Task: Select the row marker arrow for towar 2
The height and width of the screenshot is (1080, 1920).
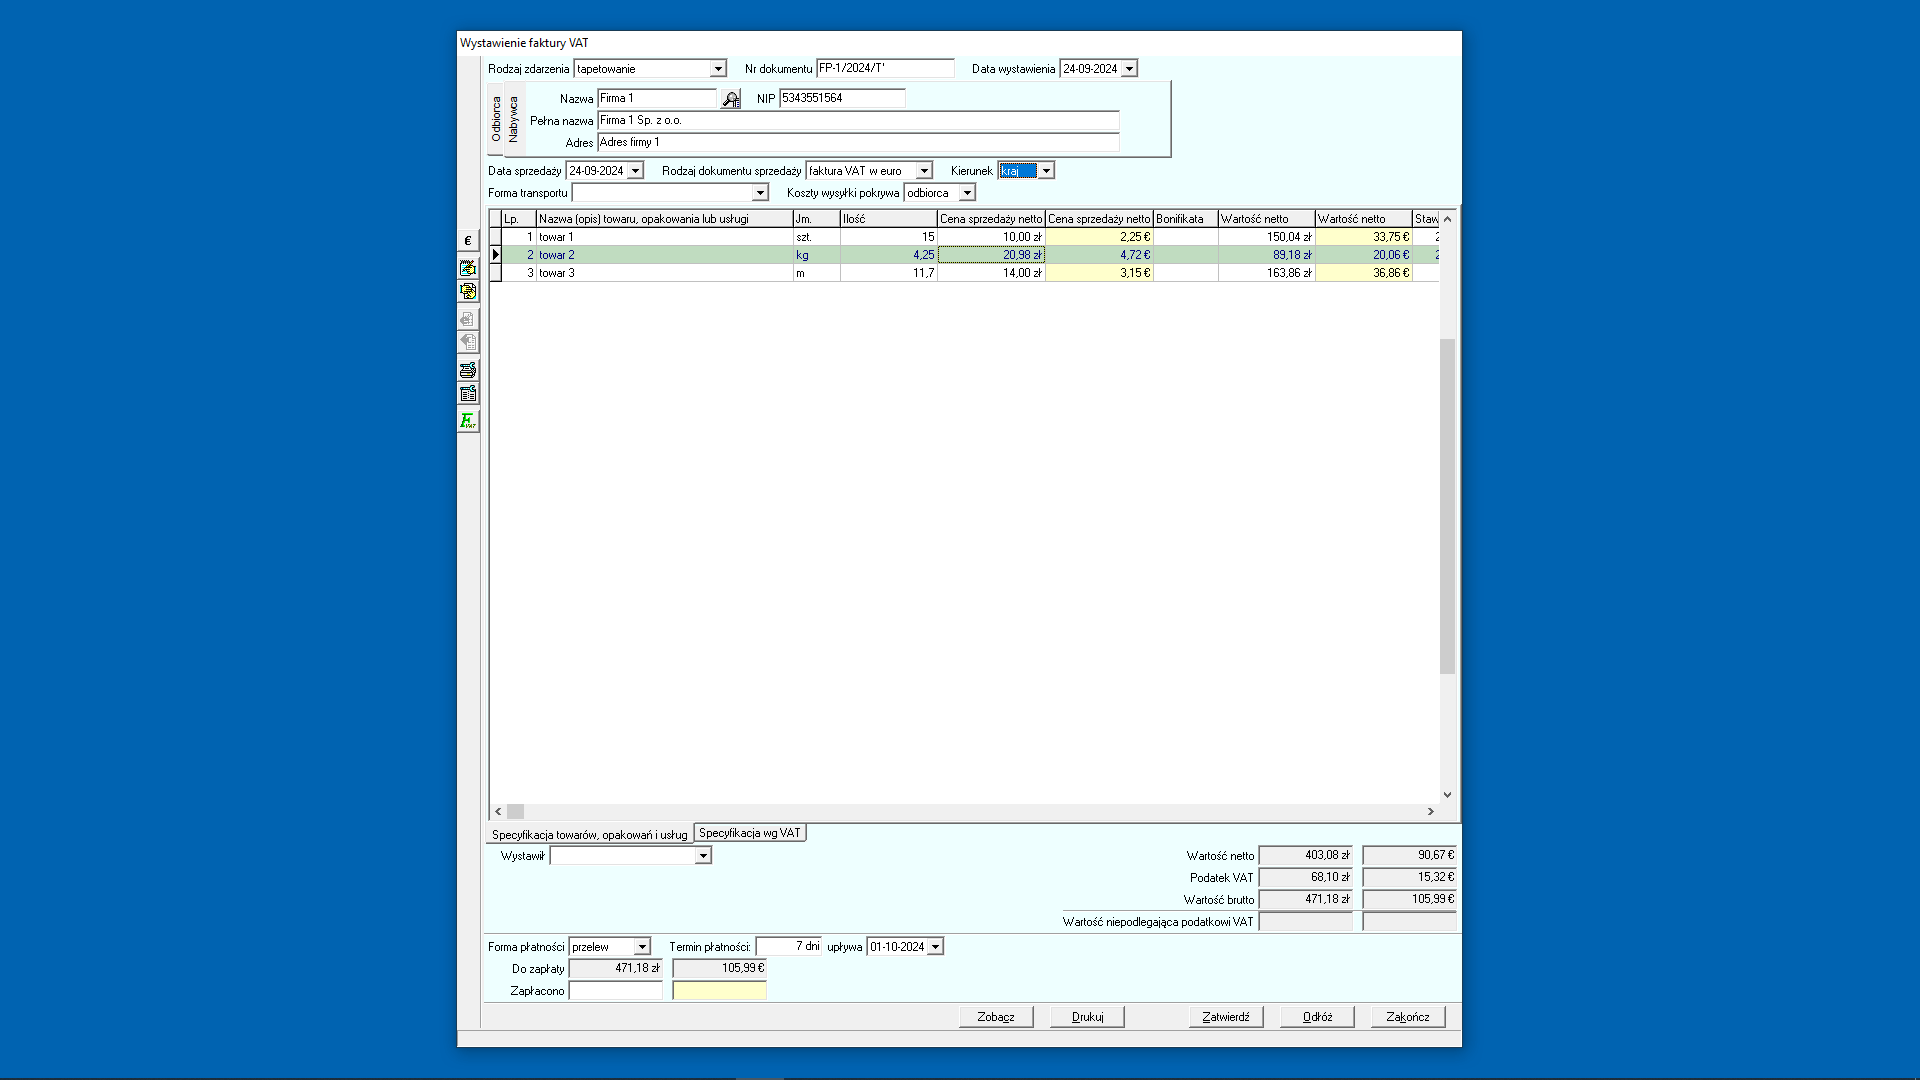Action: [x=495, y=255]
